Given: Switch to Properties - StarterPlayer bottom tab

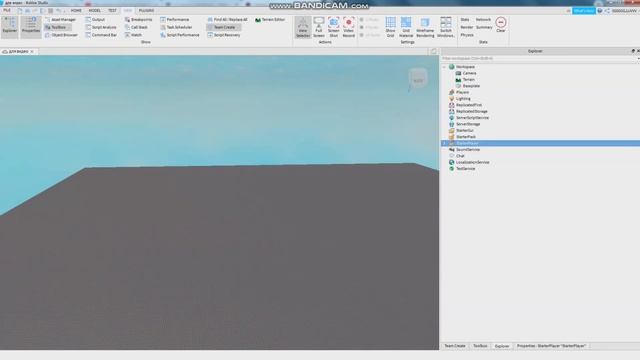Looking at the screenshot, I should pyautogui.click(x=551, y=346).
